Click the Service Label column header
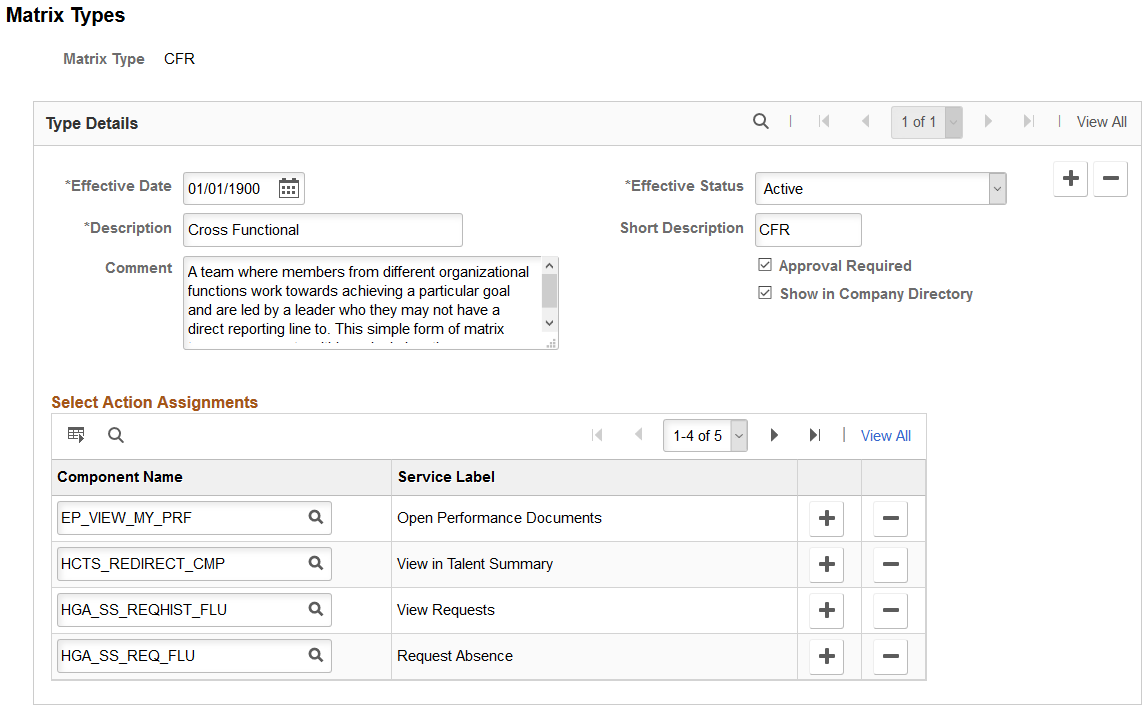Image resolution: width=1146 pixels, height=711 pixels. point(446,476)
